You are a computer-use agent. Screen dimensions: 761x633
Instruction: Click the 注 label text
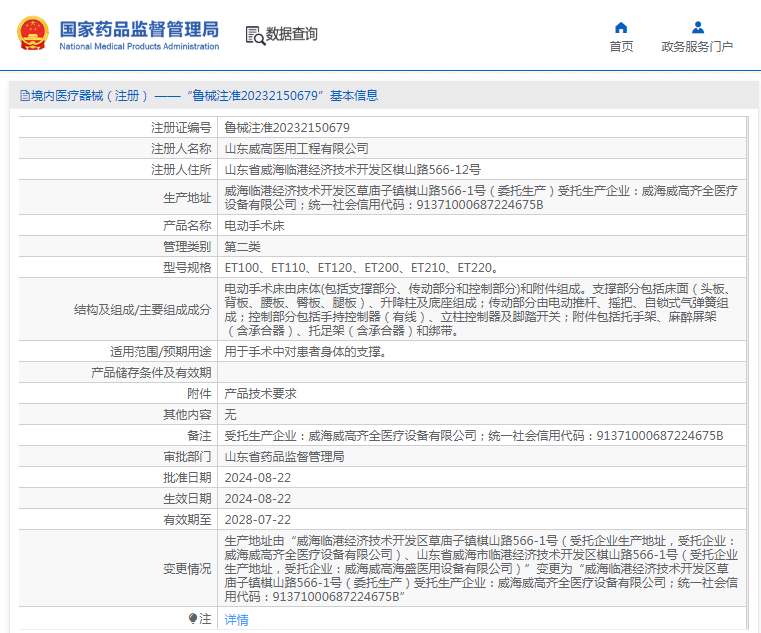[205, 619]
